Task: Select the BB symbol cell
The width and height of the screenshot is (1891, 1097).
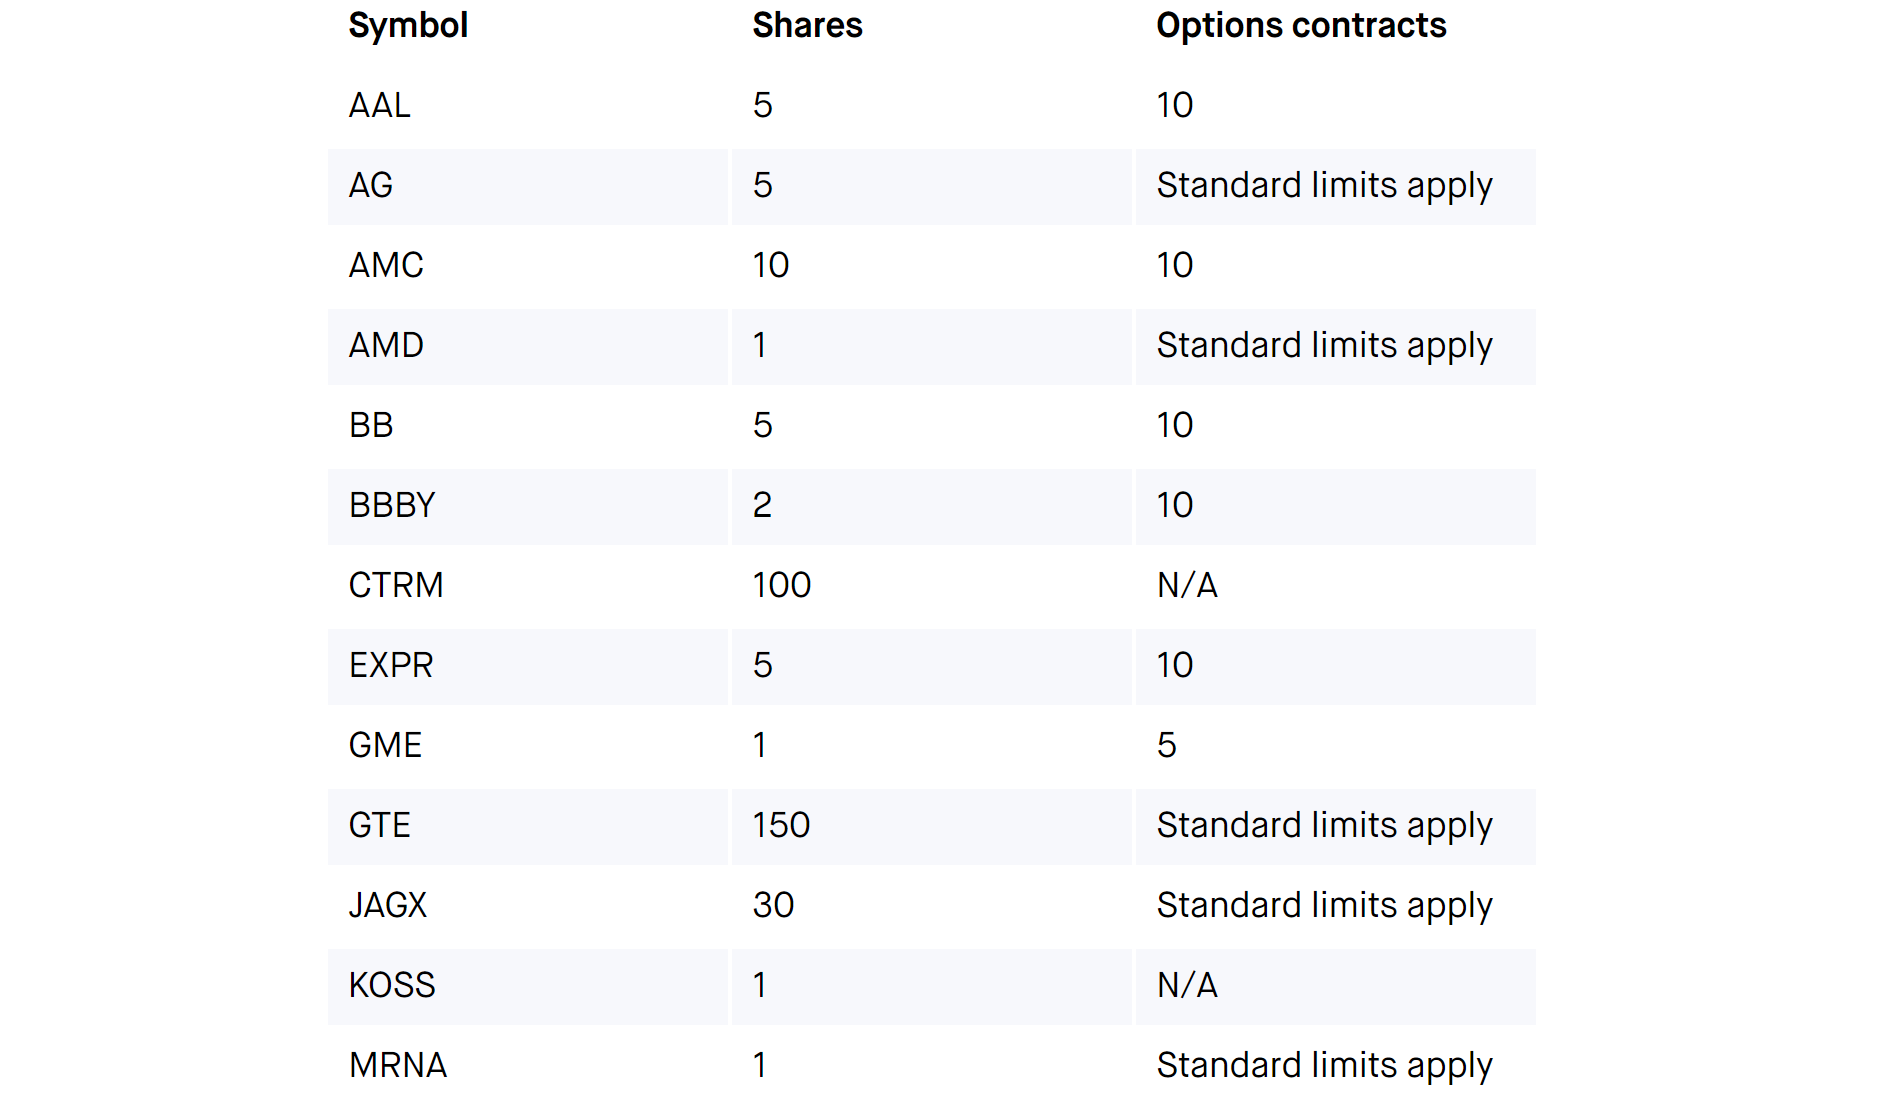Action: [x=371, y=426]
